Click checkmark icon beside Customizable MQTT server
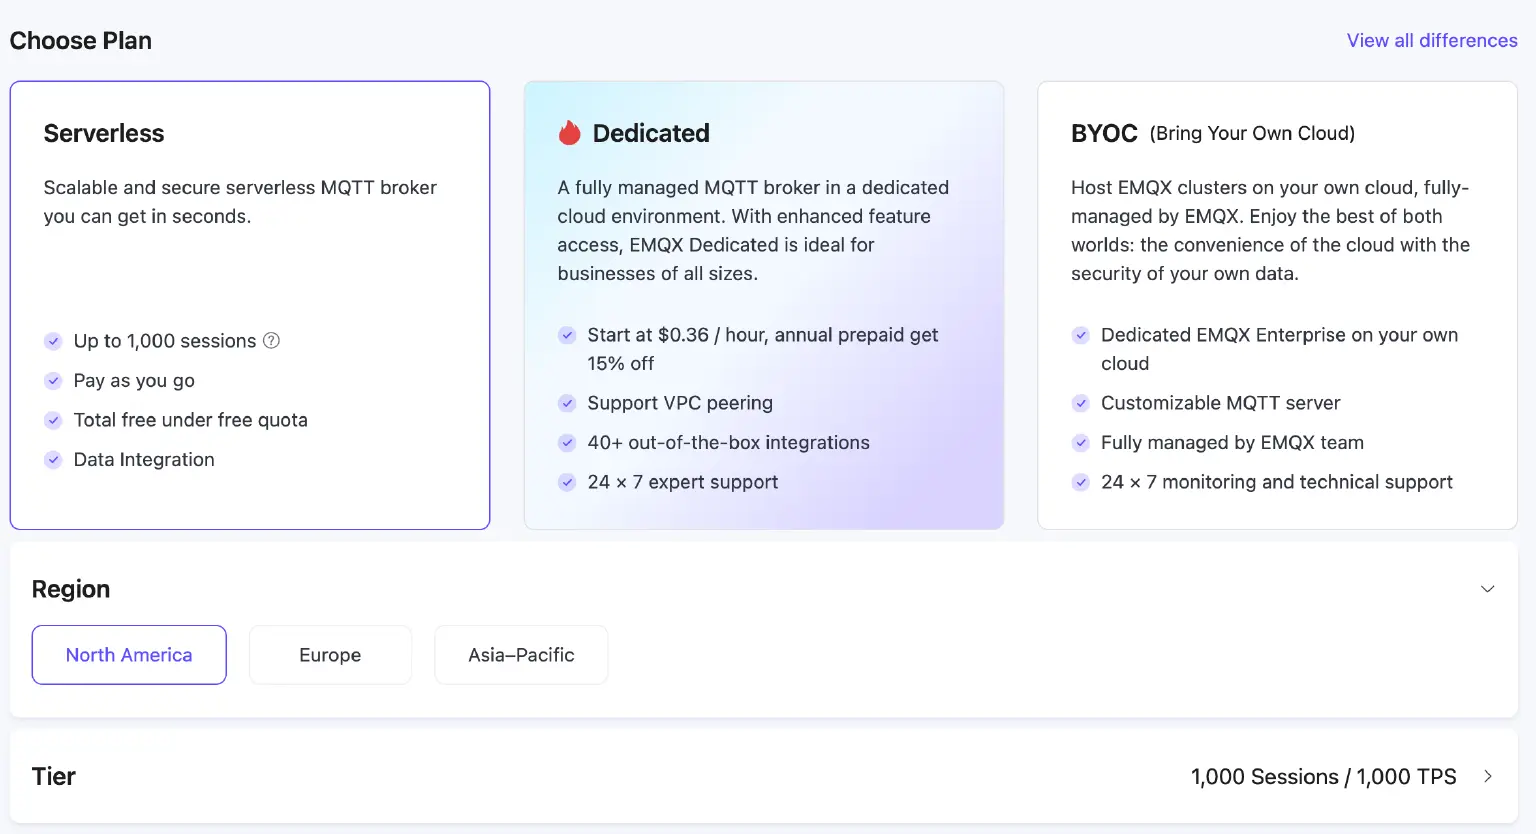The image size is (1536, 834). [x=1080, y=403]
